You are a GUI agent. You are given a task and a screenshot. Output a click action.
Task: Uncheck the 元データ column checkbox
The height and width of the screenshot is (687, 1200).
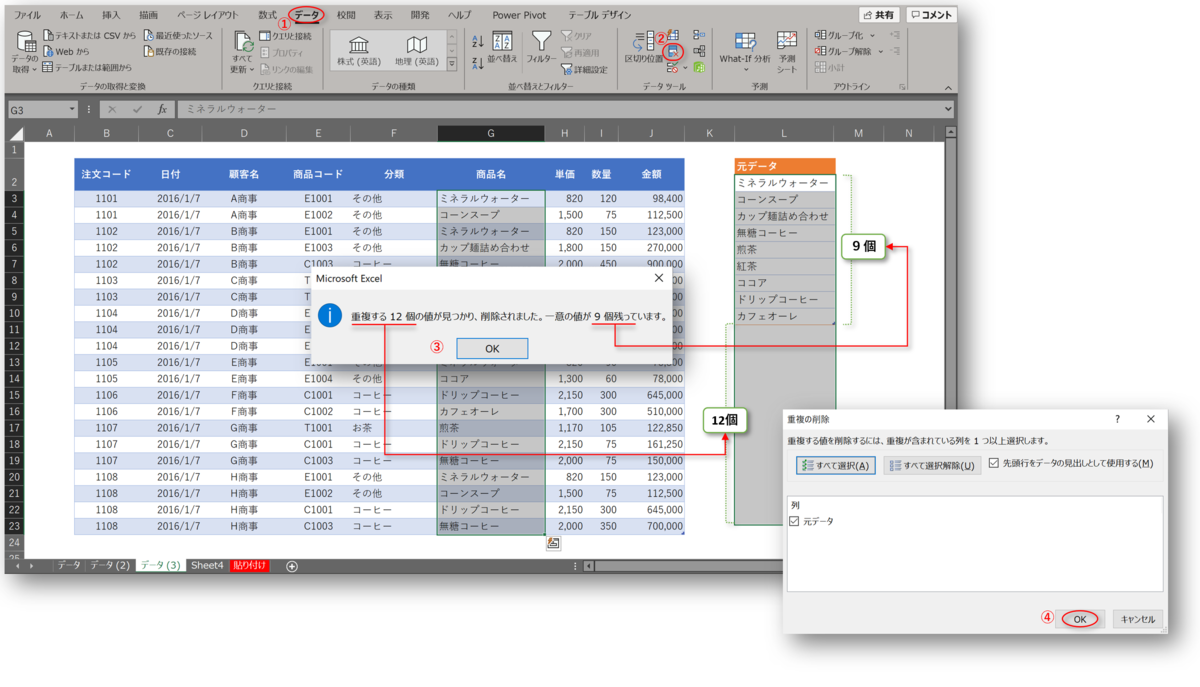click(x=794, y=521)
